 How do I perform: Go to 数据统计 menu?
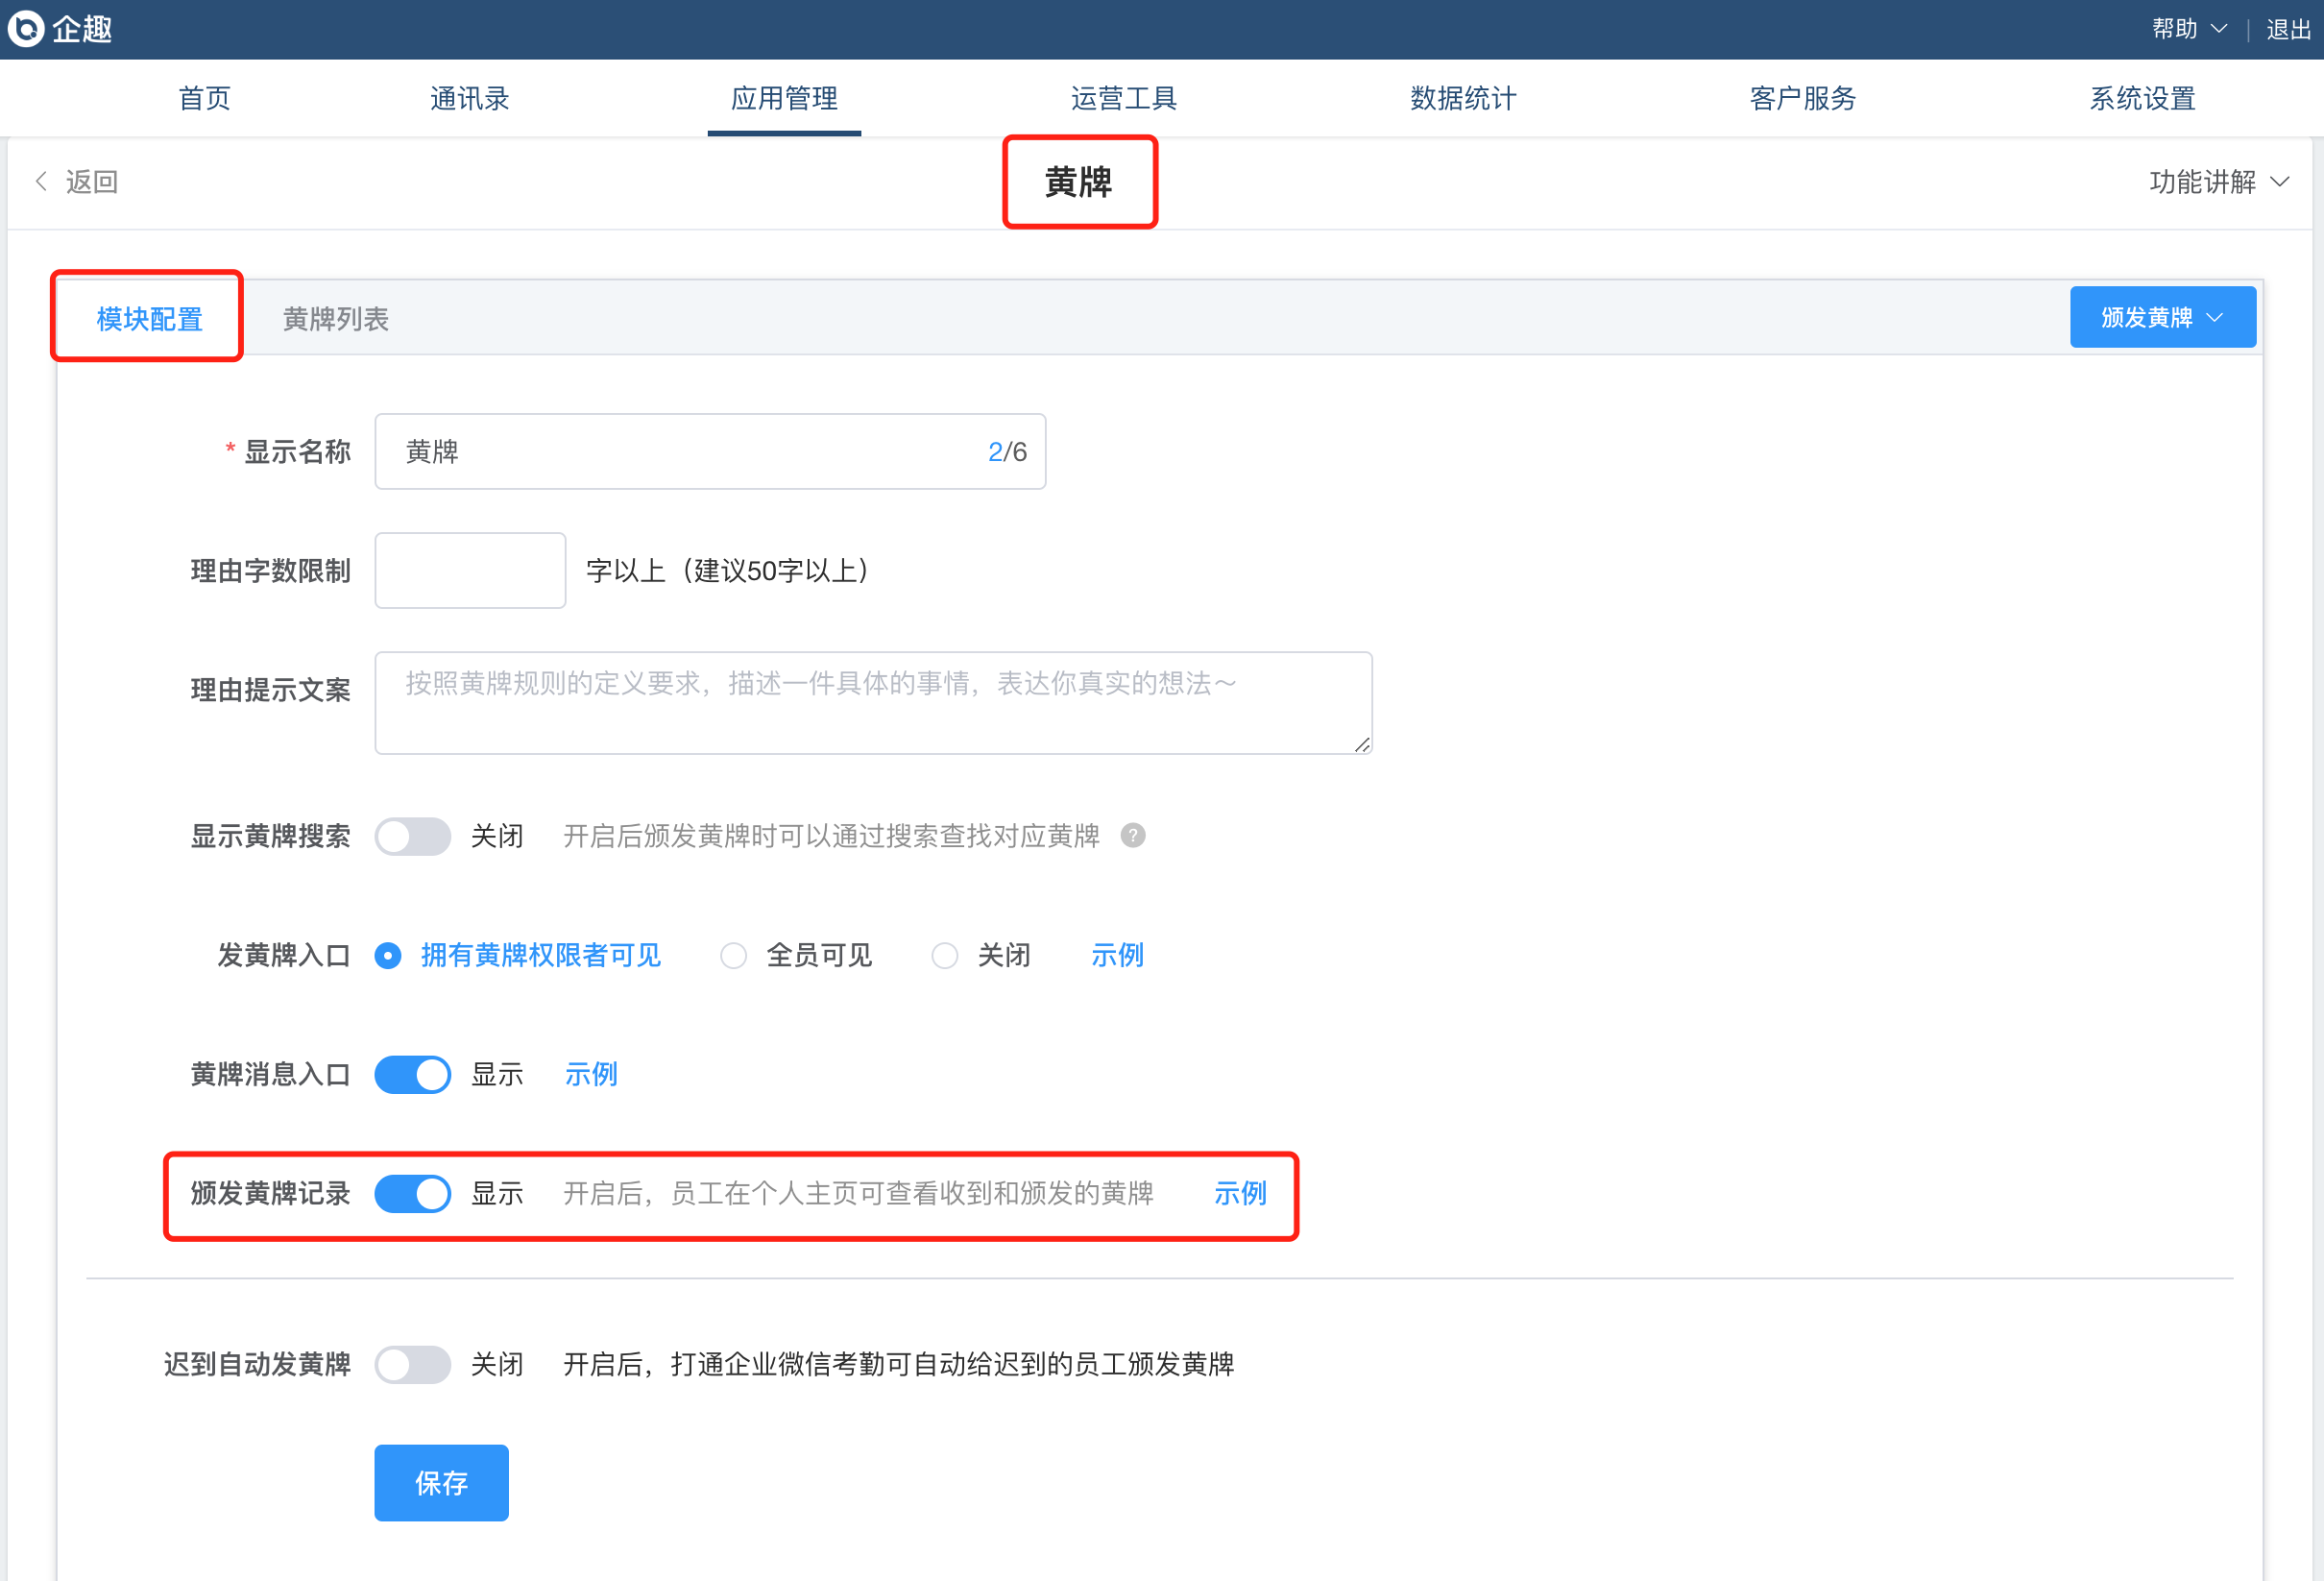1462,98
